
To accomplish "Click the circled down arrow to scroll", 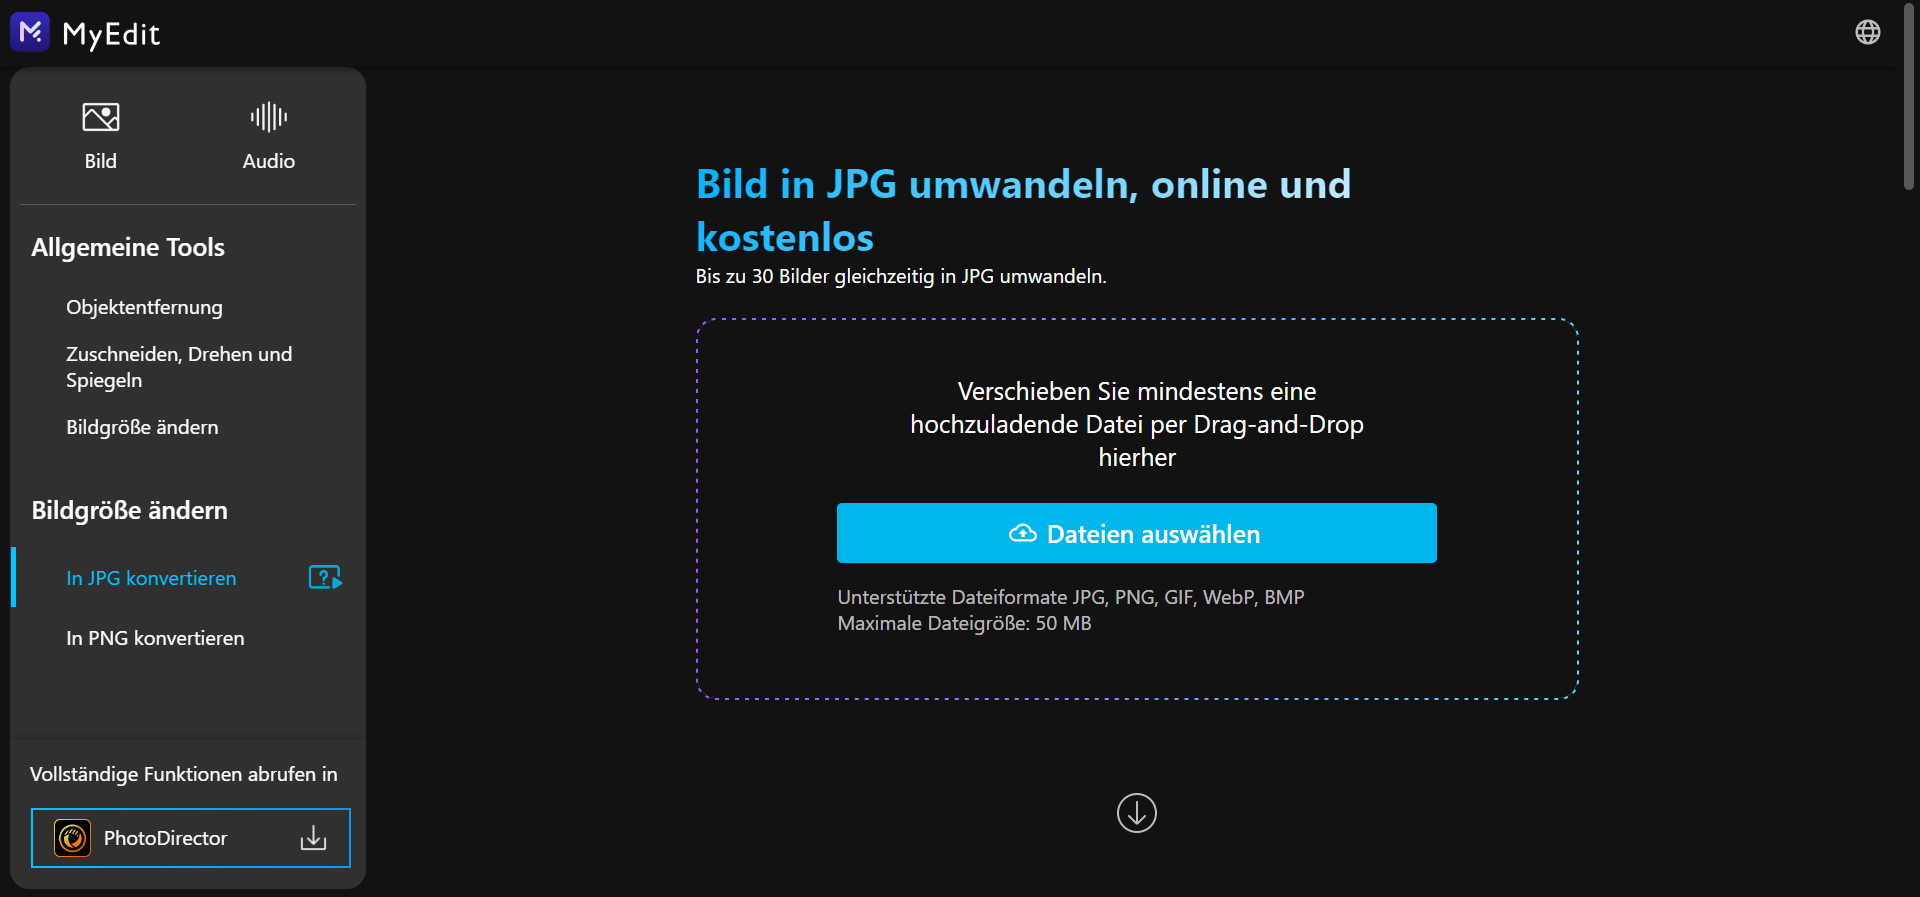I will coord(1136,813).
